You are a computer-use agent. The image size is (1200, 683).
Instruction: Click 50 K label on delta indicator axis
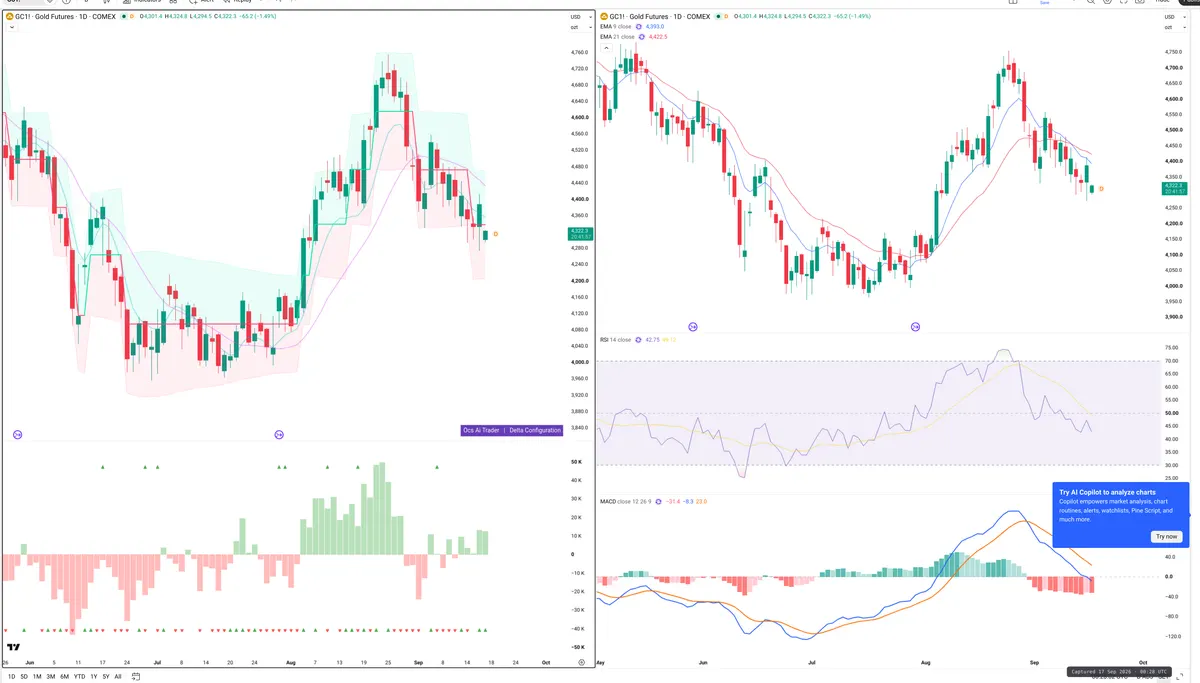coord(577,463)
